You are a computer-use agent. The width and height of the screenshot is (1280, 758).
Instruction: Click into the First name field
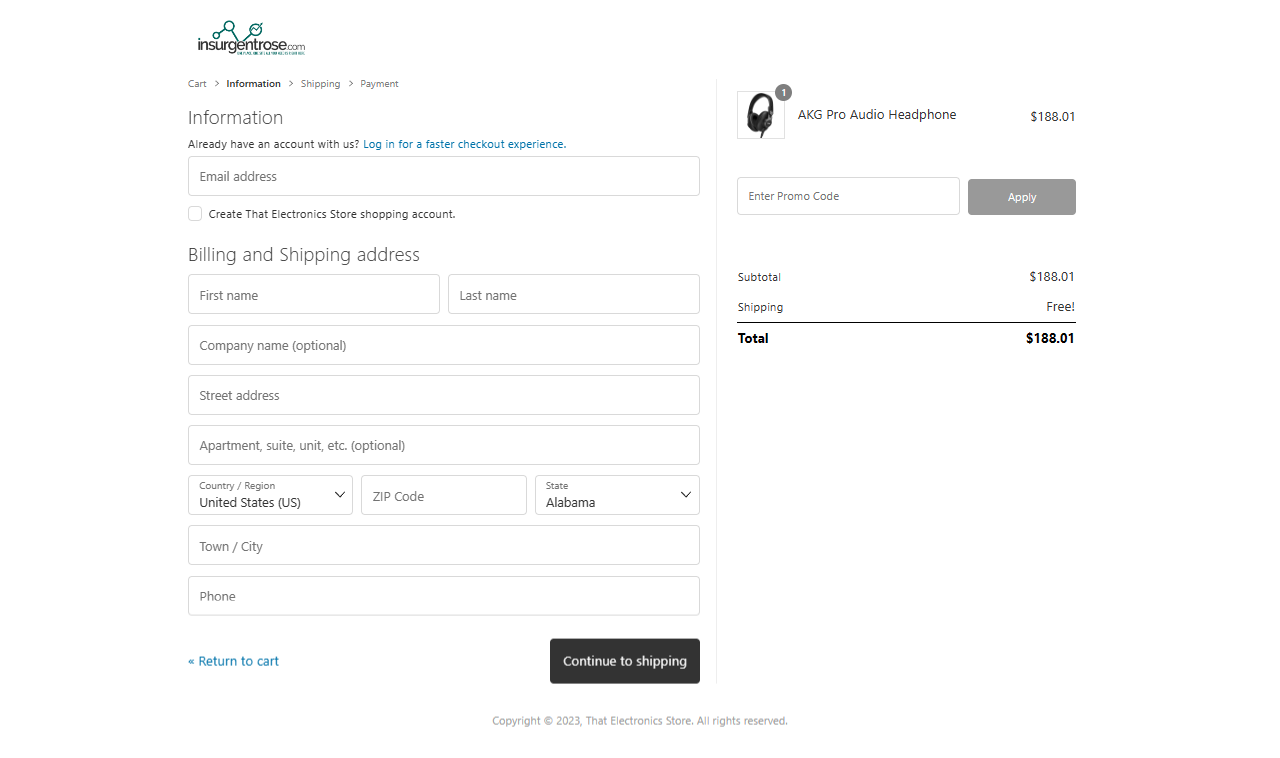(x=314, y=295)
